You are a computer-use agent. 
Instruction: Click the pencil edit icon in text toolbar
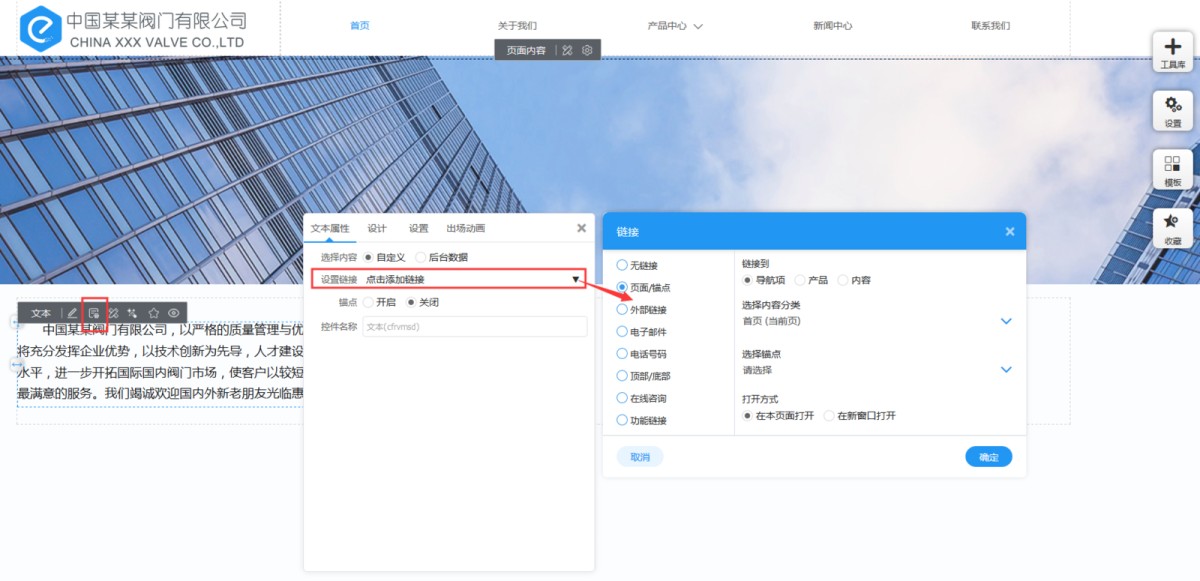72,313
